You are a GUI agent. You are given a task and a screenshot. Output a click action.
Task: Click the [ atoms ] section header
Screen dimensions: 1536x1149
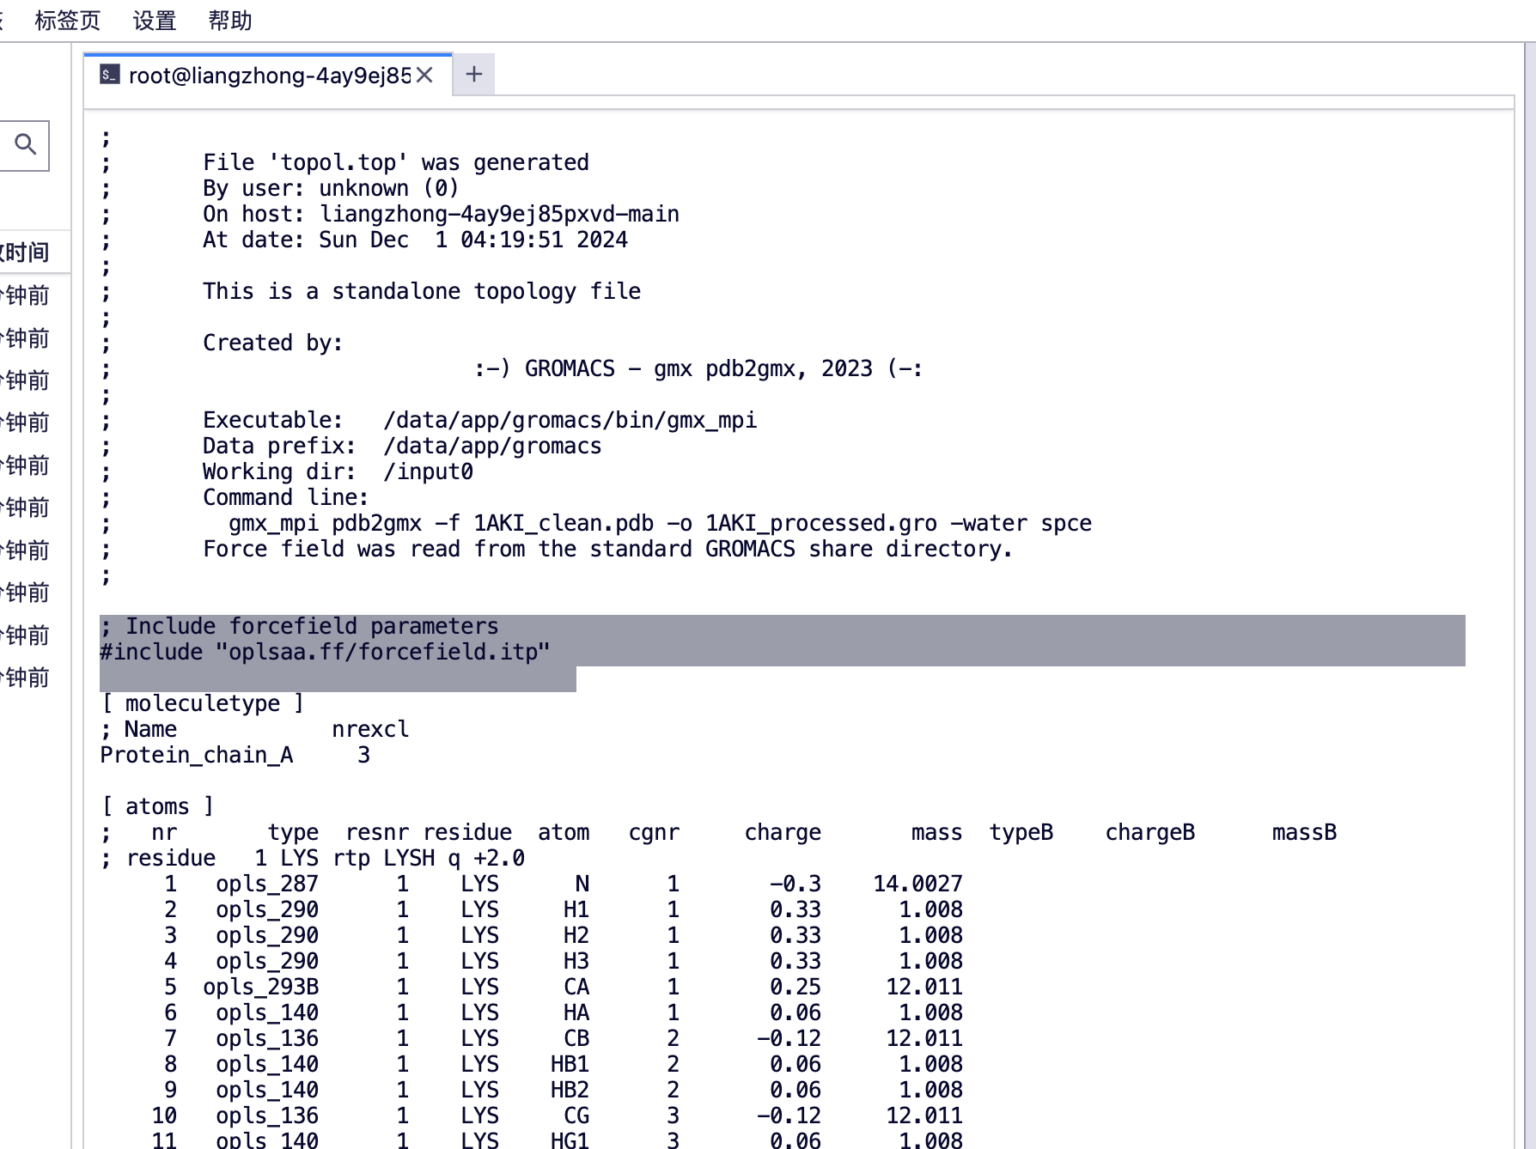pos(158,807)
